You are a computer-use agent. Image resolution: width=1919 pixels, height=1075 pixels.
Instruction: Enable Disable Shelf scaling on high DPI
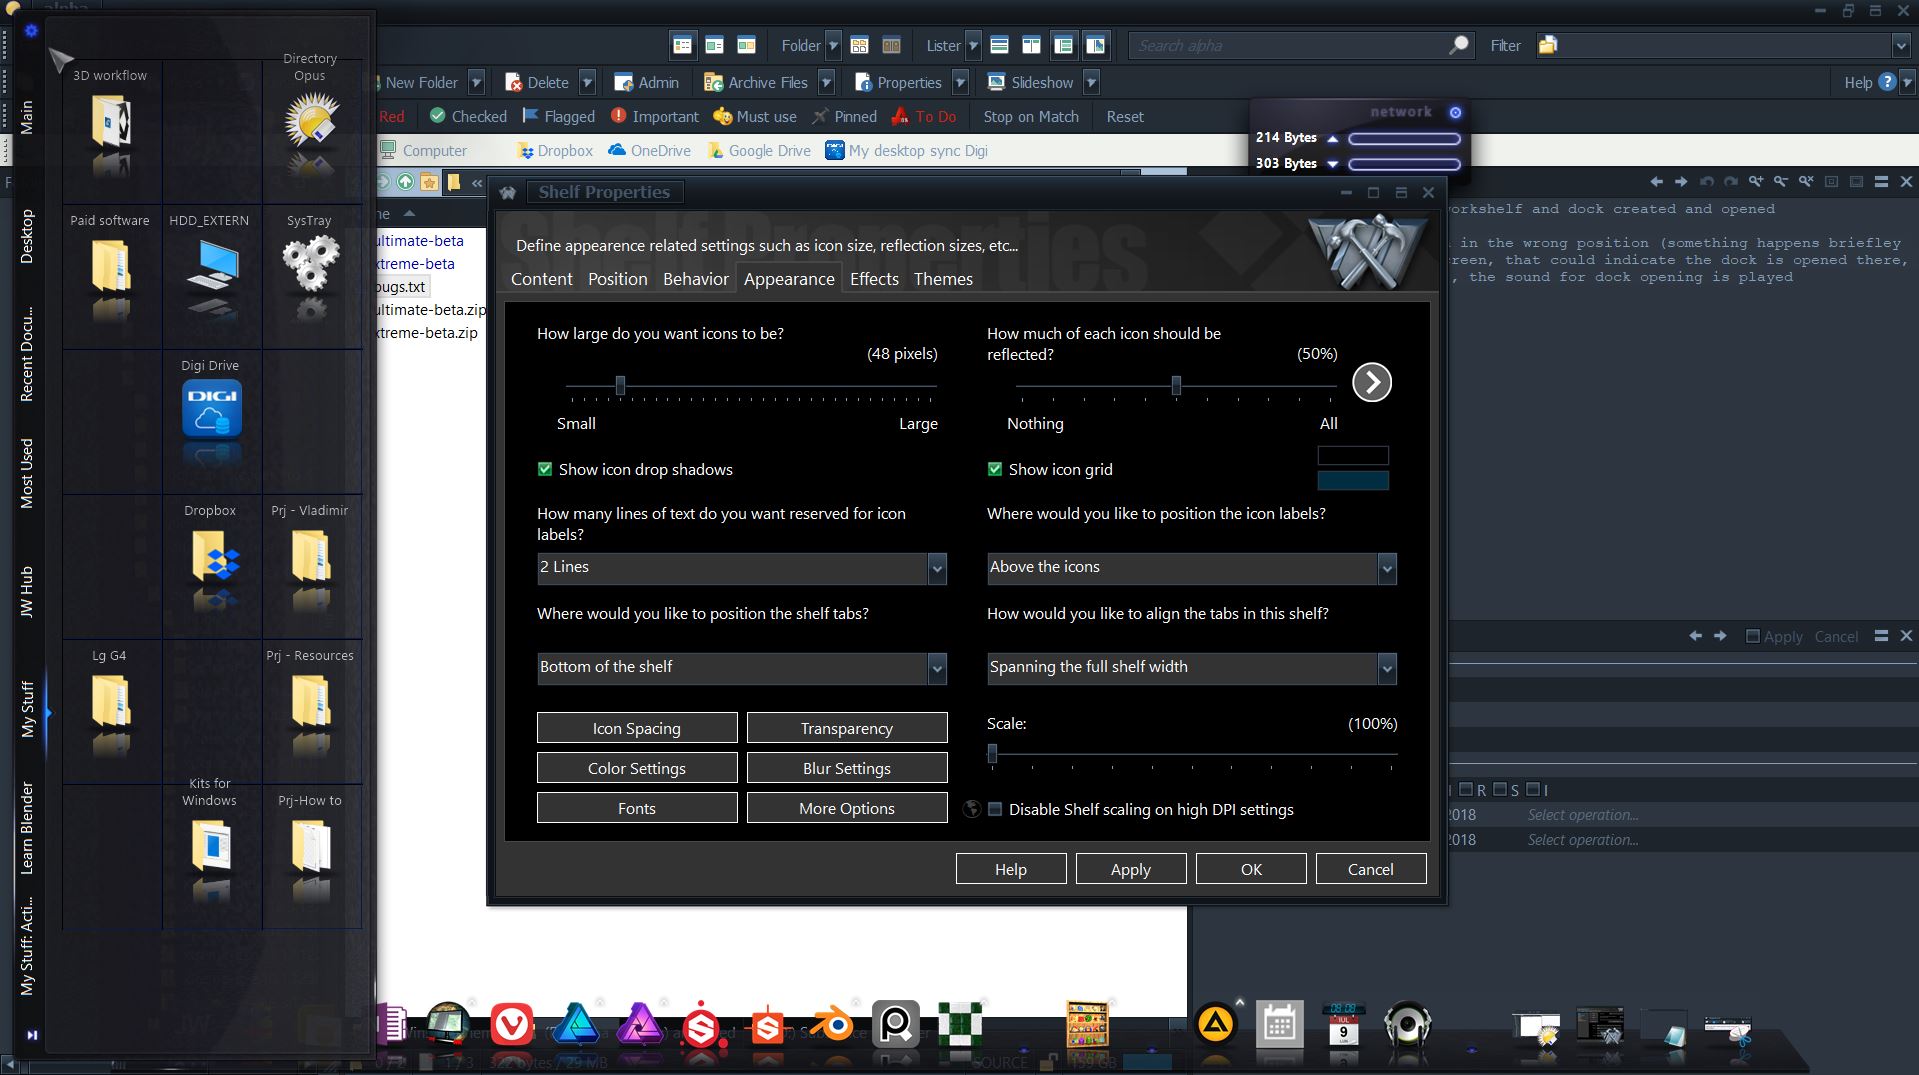pyautogui.click(x=995, y=810)
